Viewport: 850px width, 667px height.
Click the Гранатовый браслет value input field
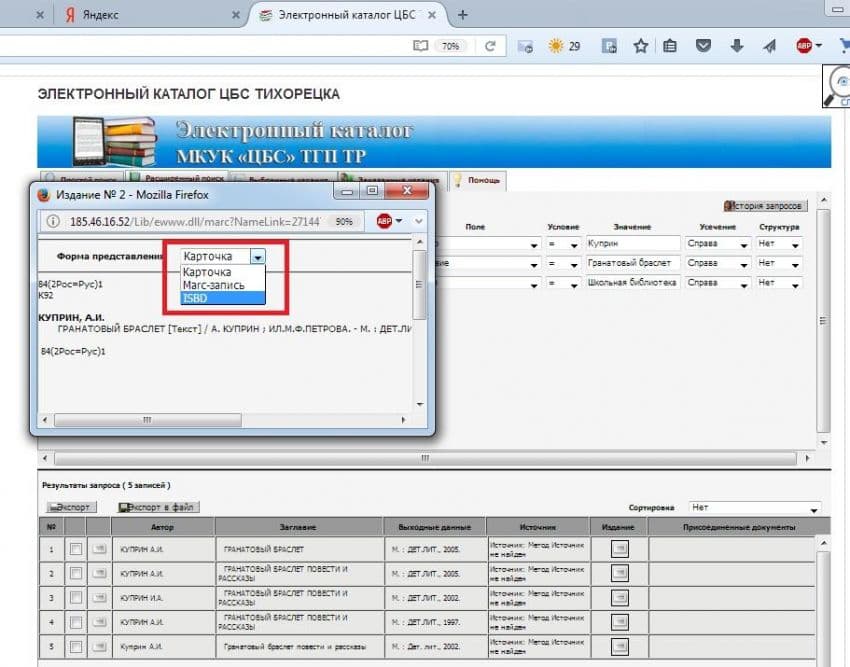coord(633,264)
